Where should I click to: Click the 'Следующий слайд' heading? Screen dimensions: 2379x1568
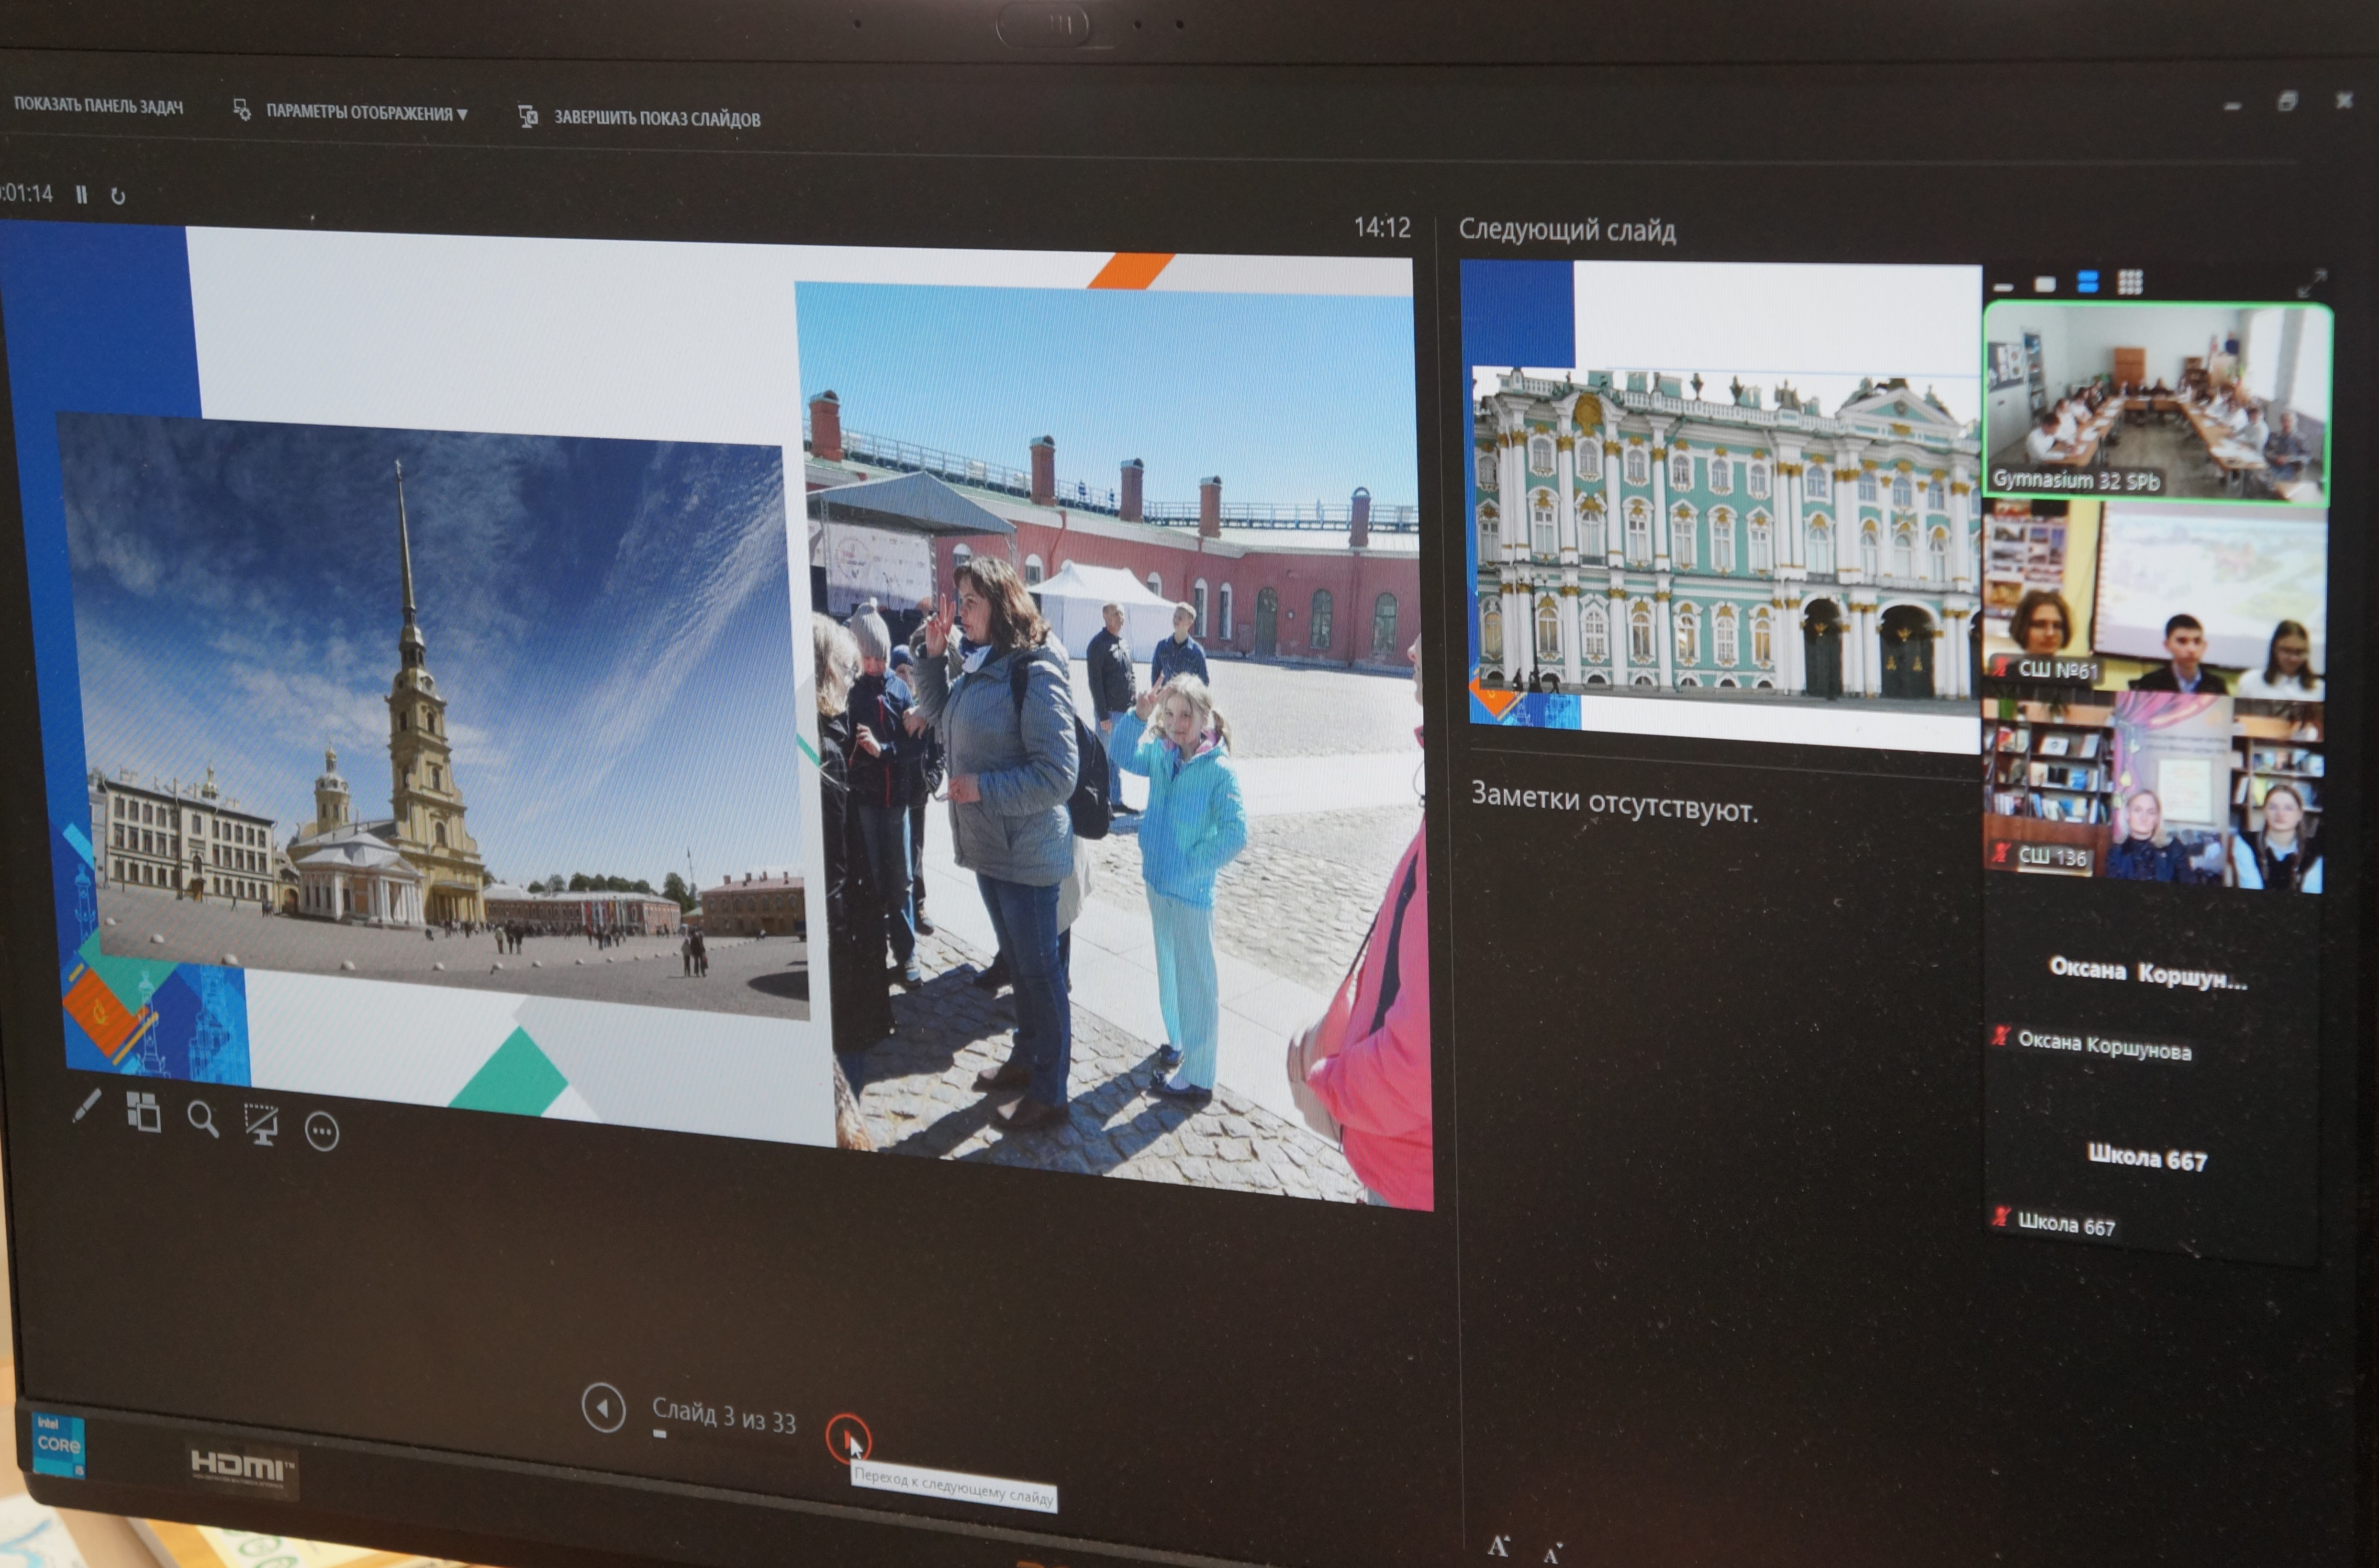[x=1567, y=230]
